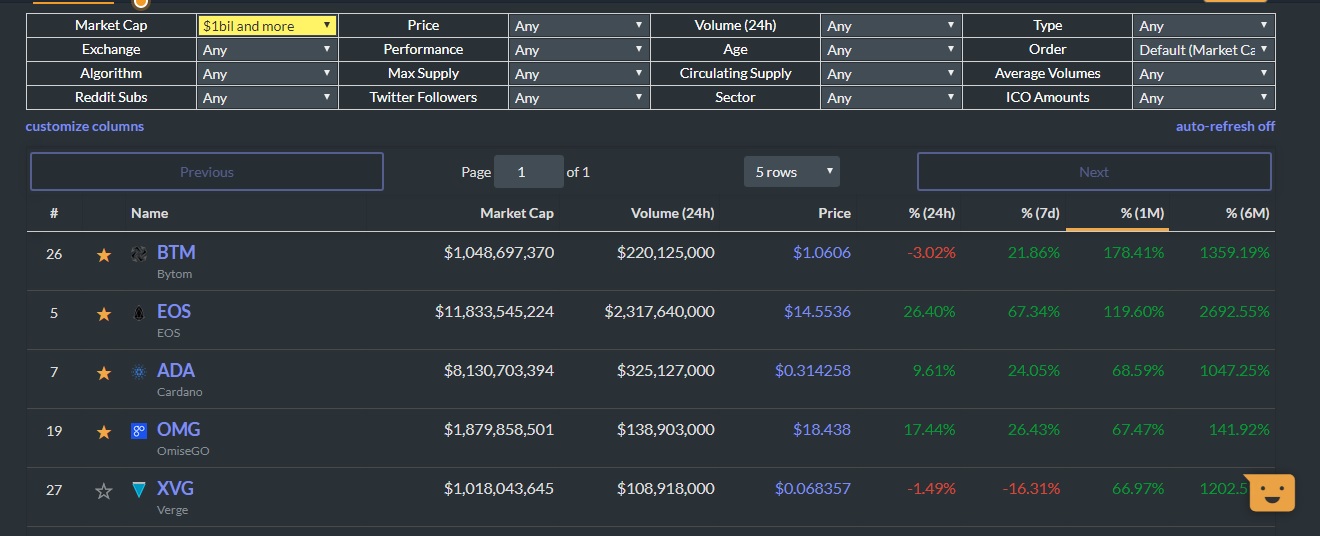Screen dimensions: 1320x536
Task: Select the 1359.19% six-month value
Action: tap(1235, 253)
